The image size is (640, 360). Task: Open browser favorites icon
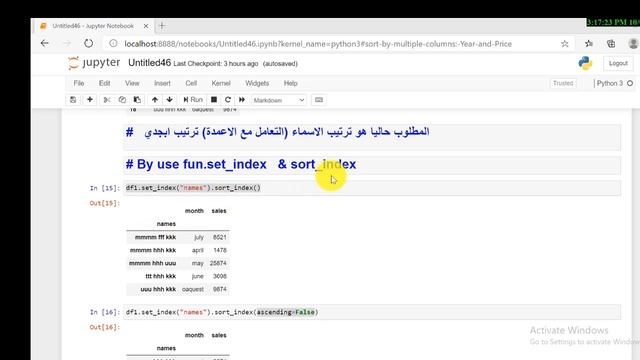point(589,44)
